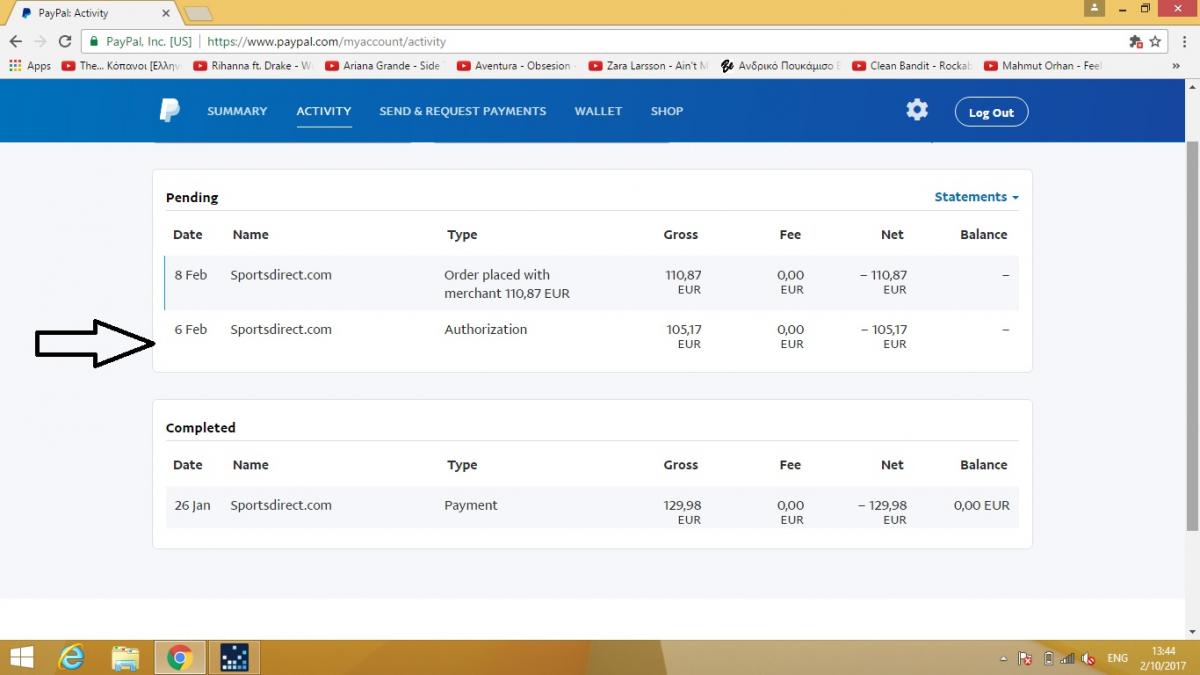
Task: Open the Wallet tab
Action: point(598,111)
